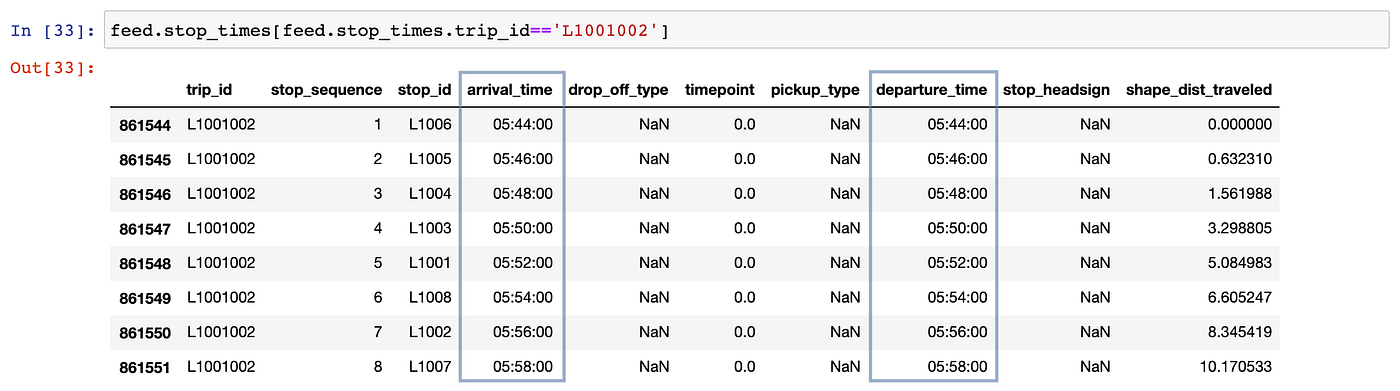Select the pickup_type column header

(x=815, y=90)
